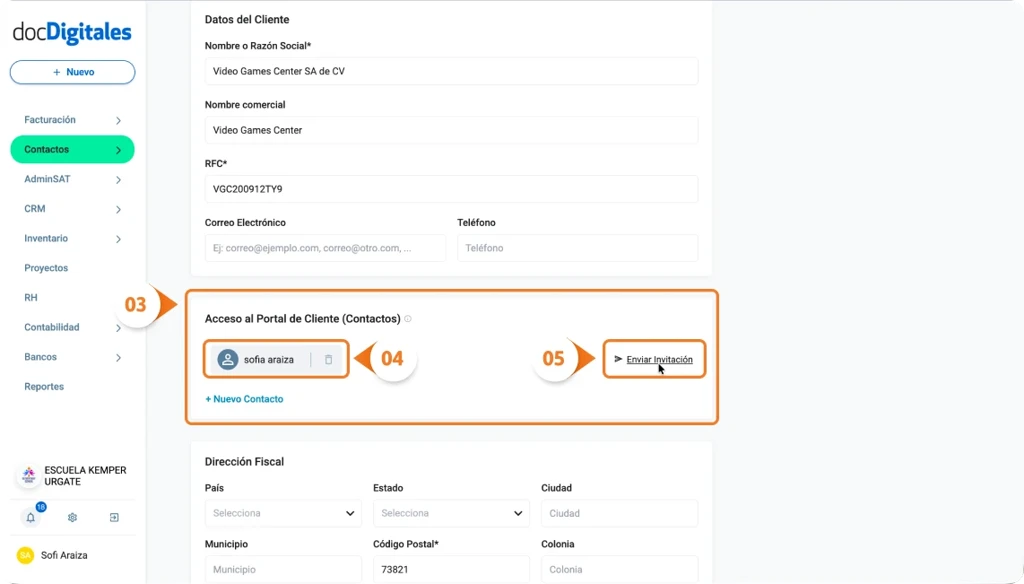Open the Inventario menu item

click(46, 238)
